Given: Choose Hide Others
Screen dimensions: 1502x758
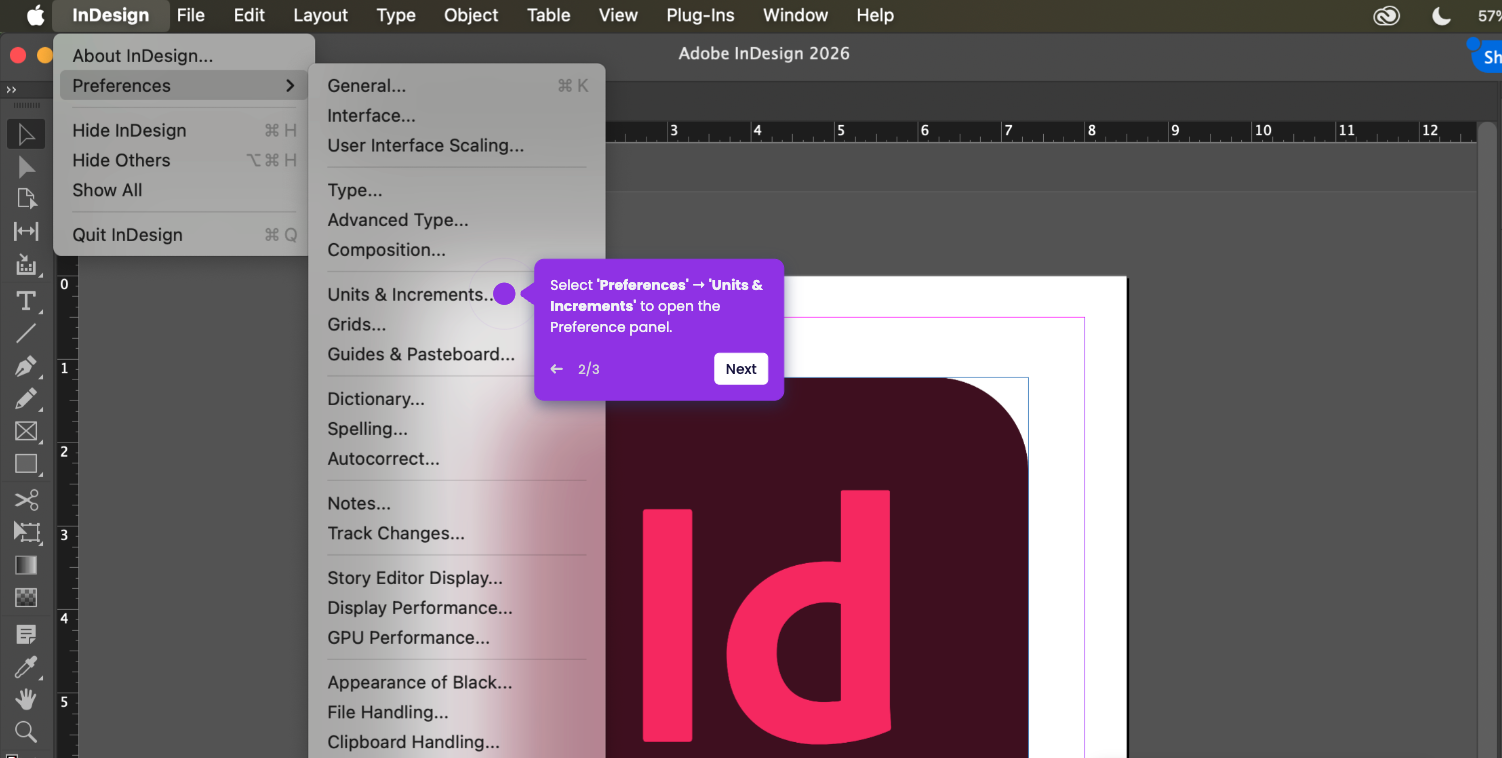Looking at the screenshot, I should [x=184, y=160].
